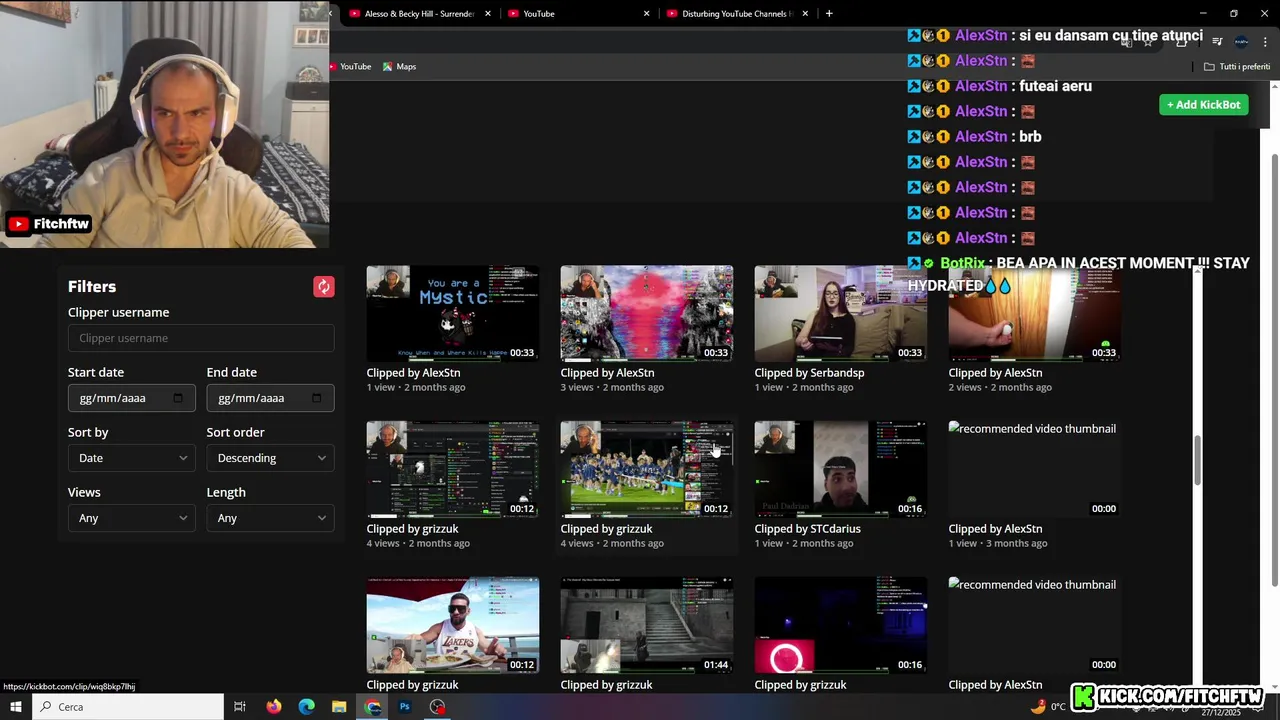Launch Firefox from the taskbar
The height and width of the screenshot is (720, 1280).
pos(274,707)
